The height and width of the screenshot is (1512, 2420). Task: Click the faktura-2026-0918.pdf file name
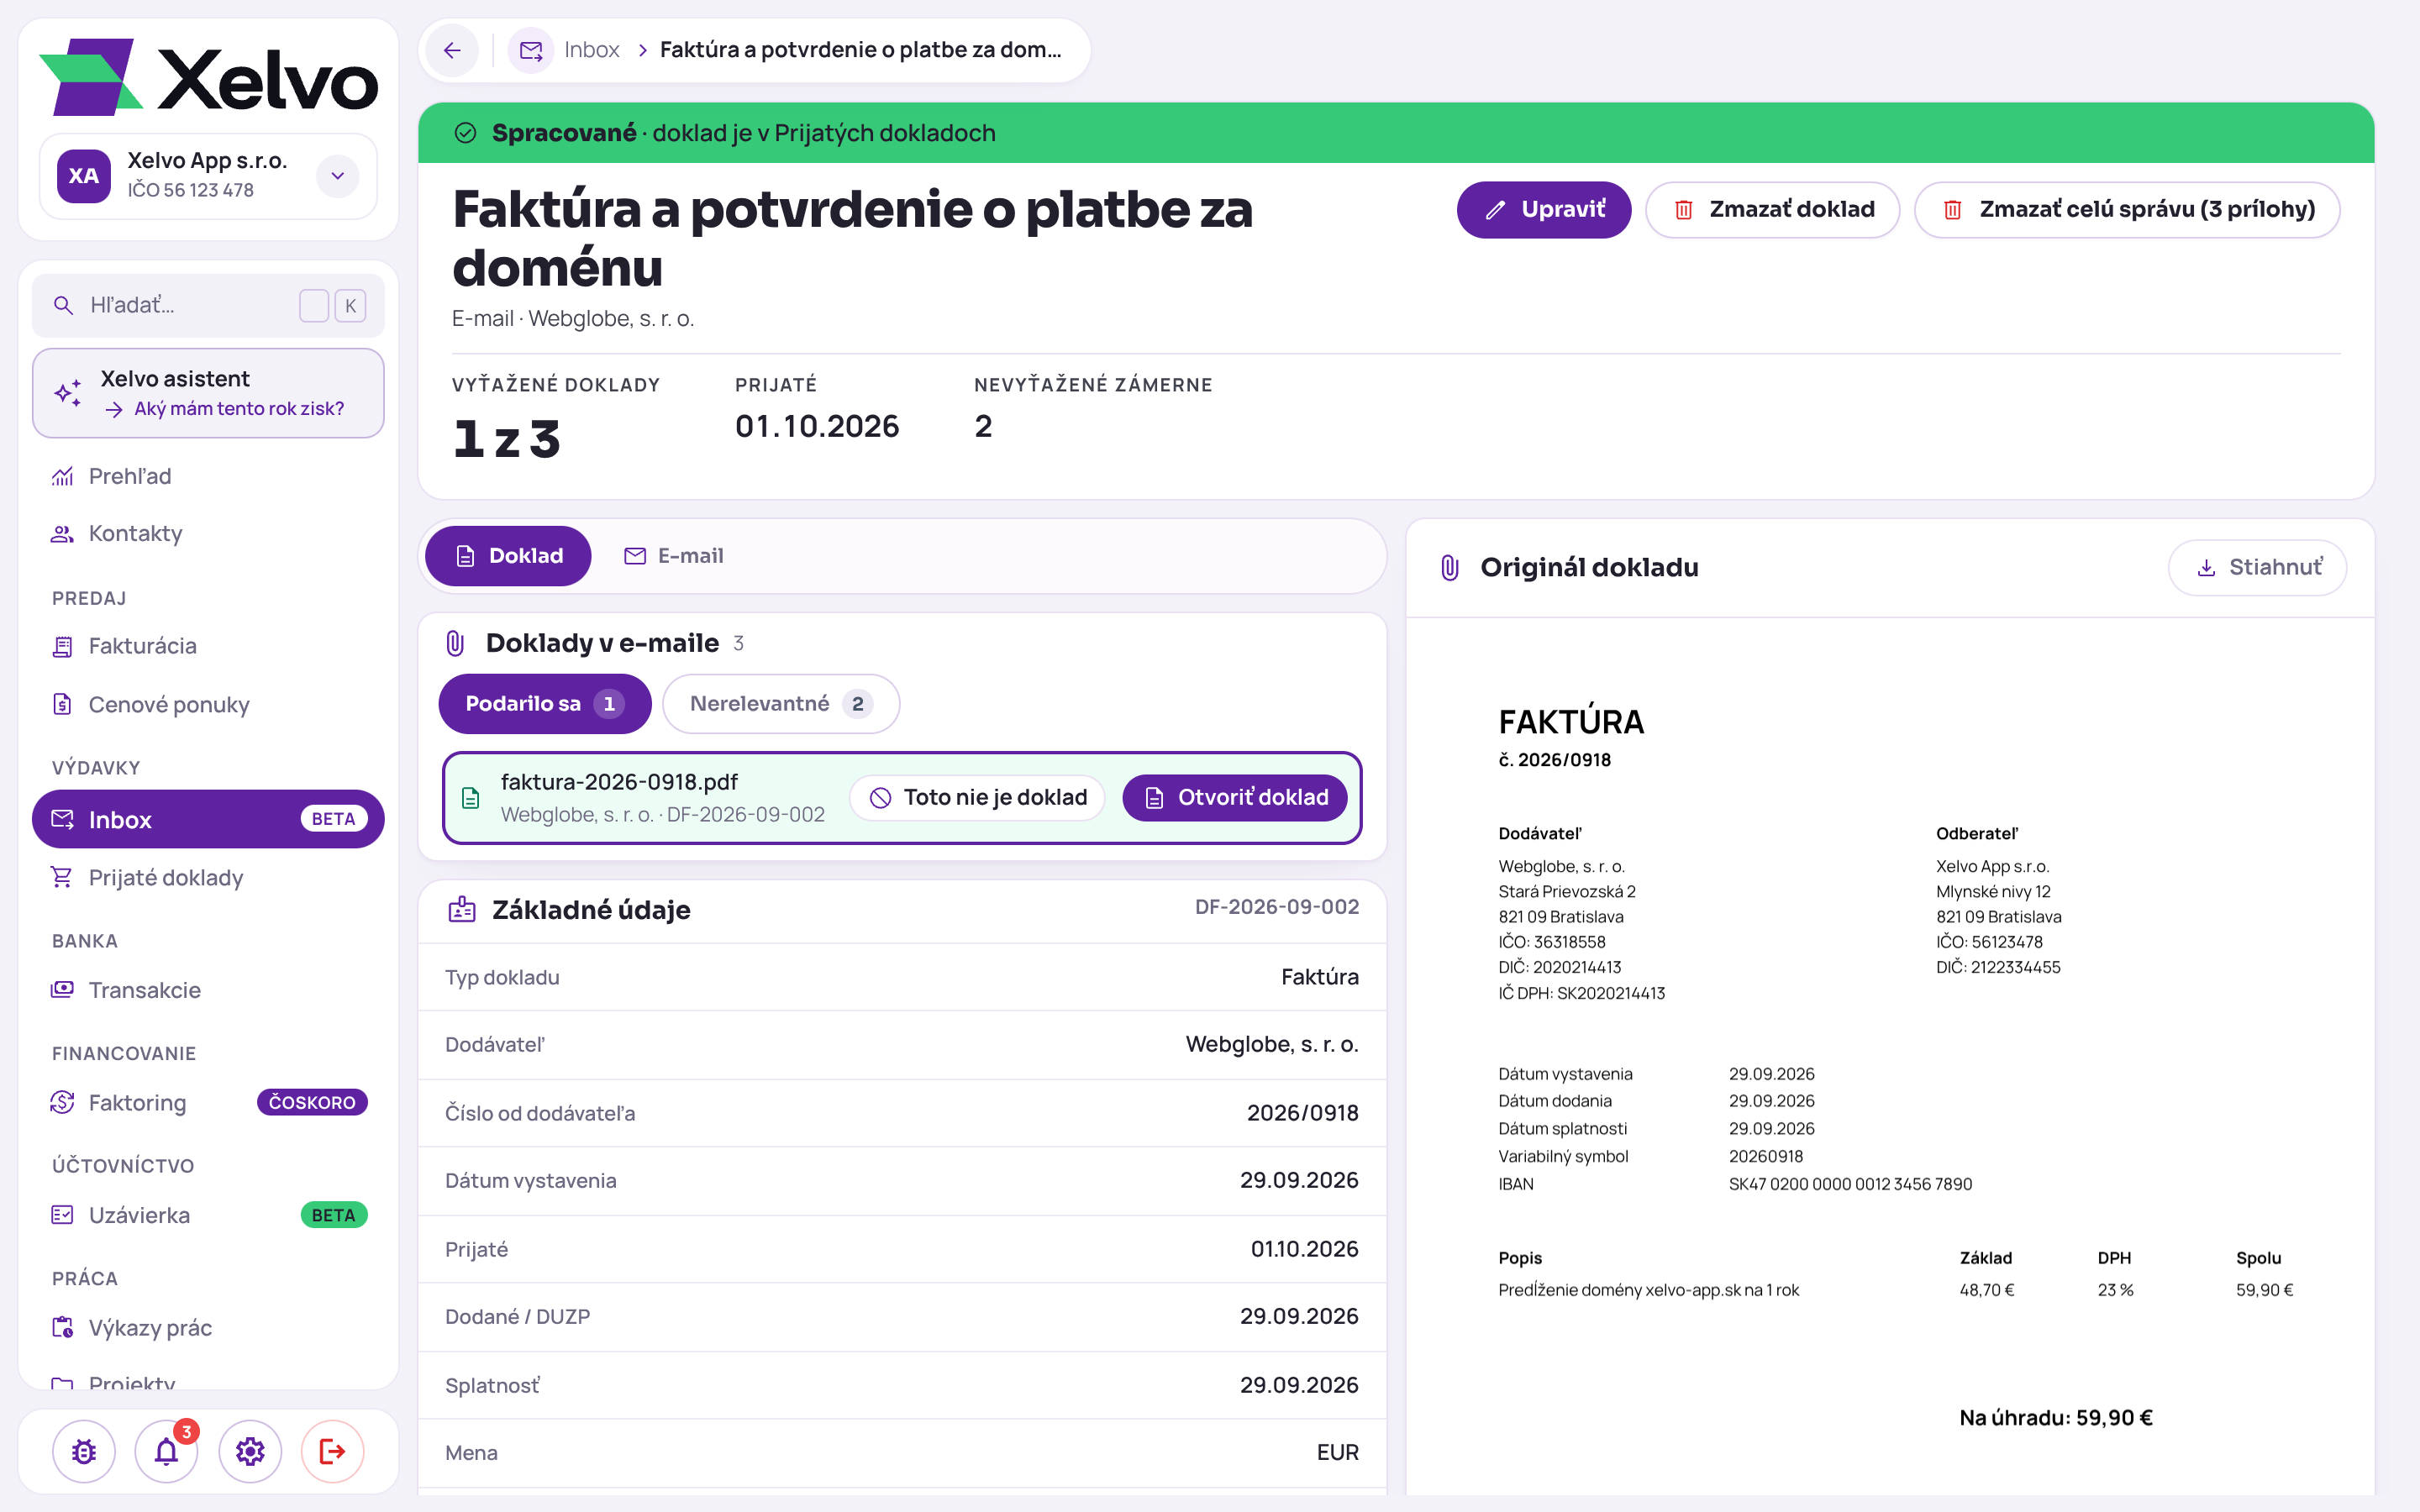point(619,782)
